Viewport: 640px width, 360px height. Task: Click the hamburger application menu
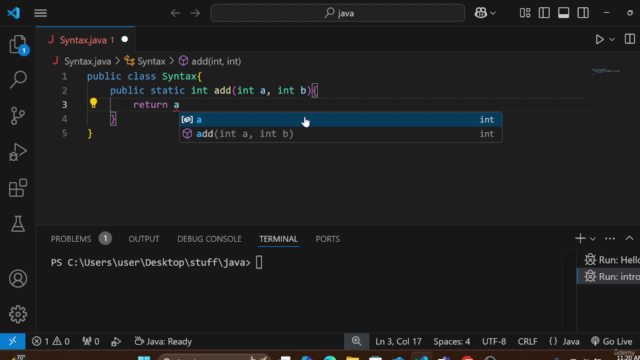pos(40,13)
